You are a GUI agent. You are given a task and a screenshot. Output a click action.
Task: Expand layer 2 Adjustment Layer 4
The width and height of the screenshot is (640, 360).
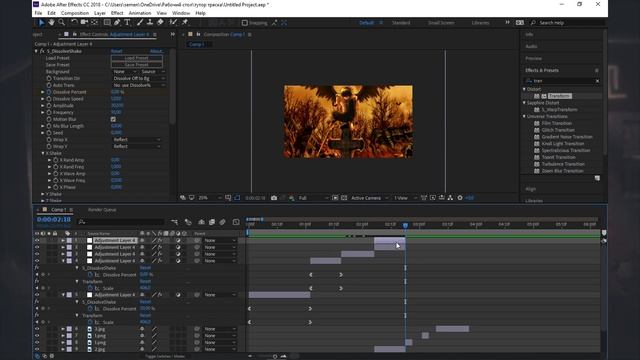(63, 247)
